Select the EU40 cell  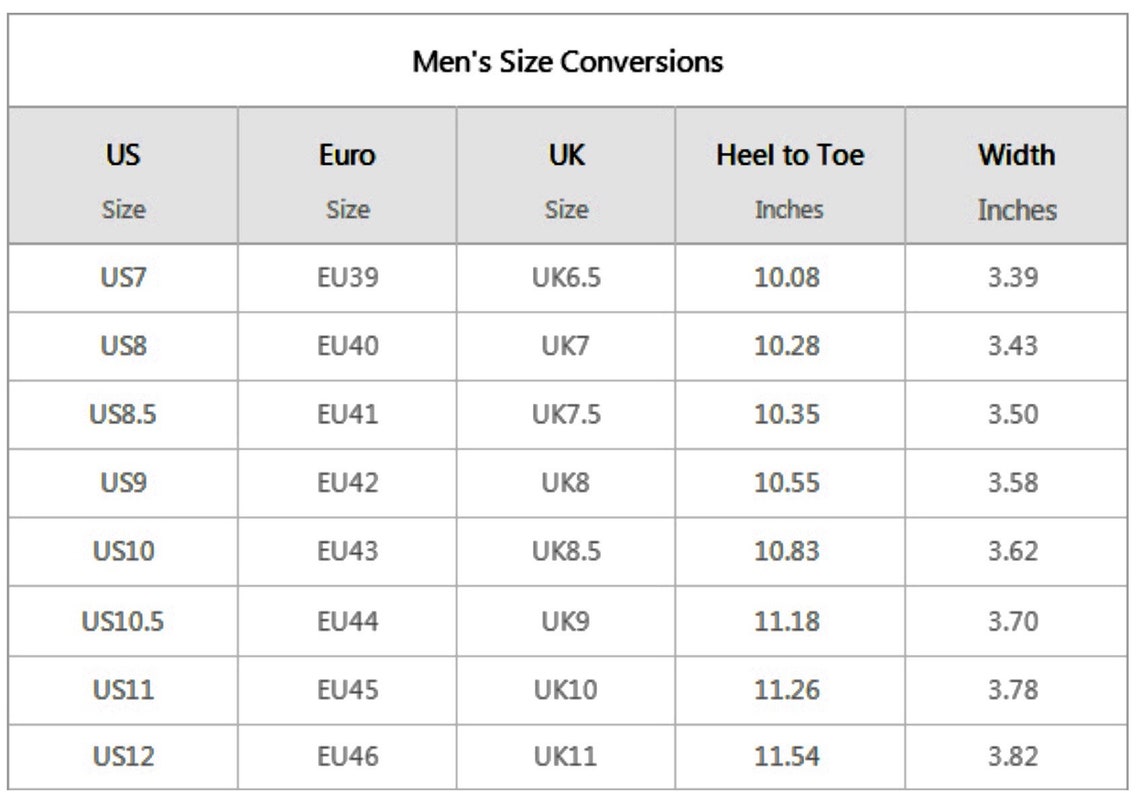[348, 346]
